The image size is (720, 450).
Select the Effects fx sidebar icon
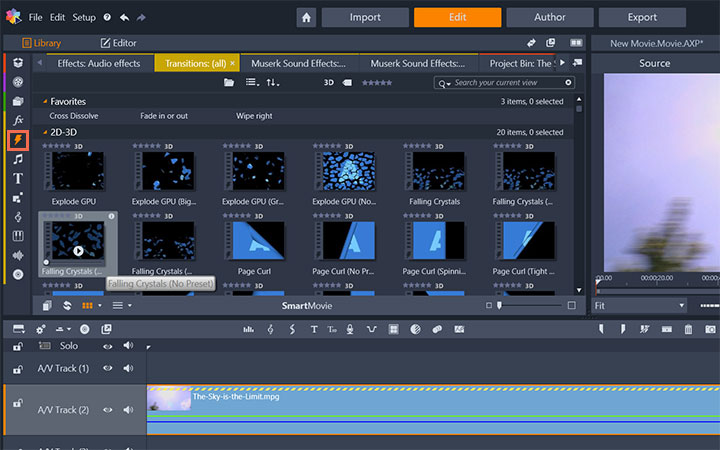(x=18, y=120)
